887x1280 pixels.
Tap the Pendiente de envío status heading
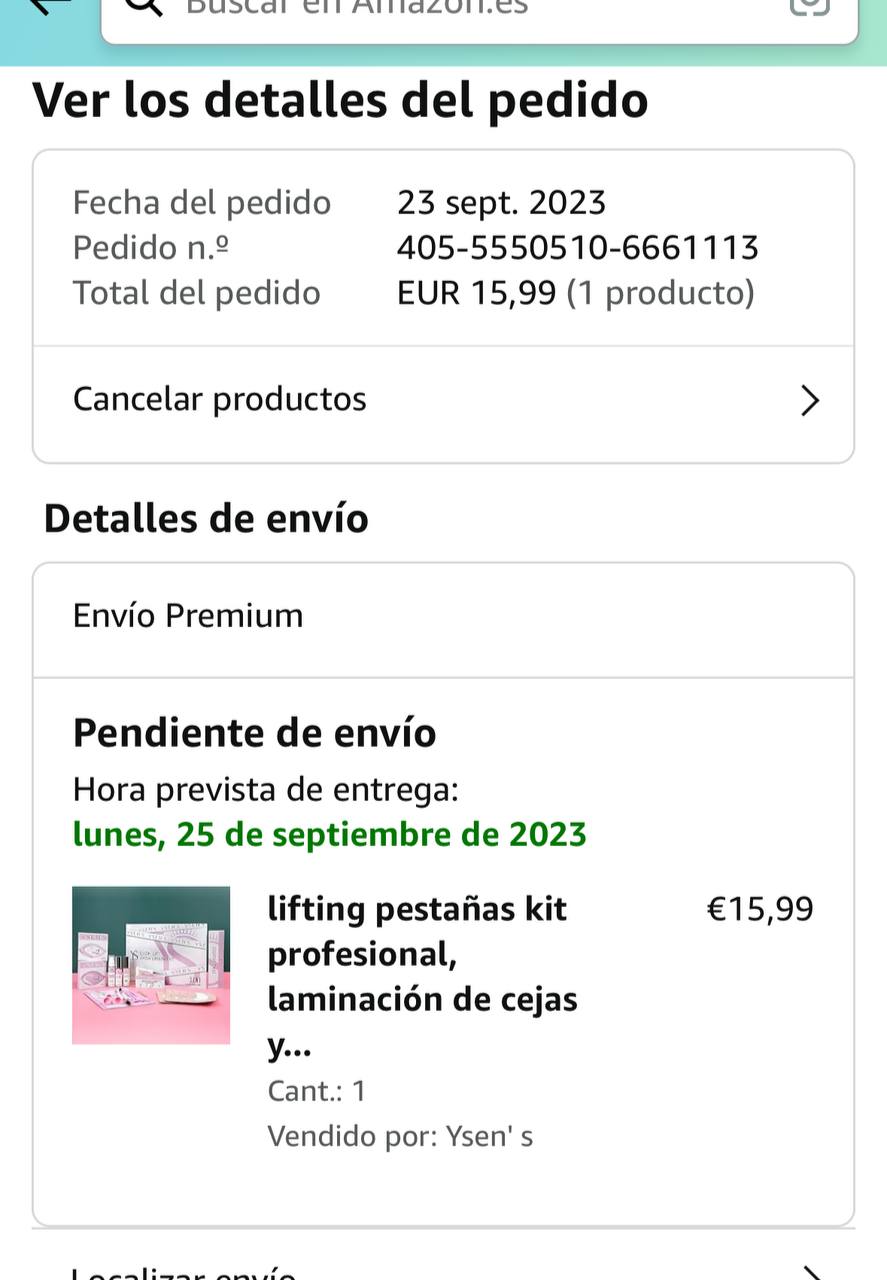coord(254,734)
